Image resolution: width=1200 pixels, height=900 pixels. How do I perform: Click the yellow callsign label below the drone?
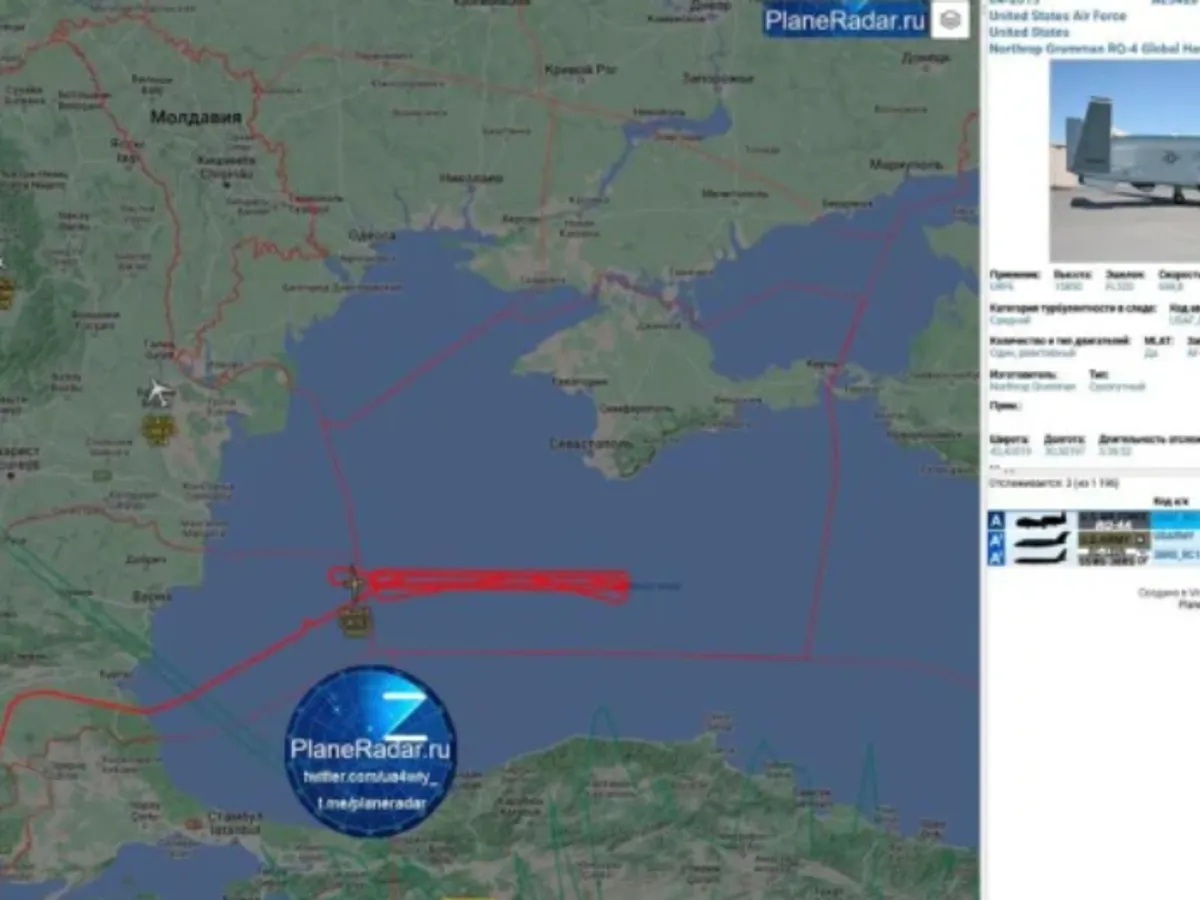coord(354,622)
